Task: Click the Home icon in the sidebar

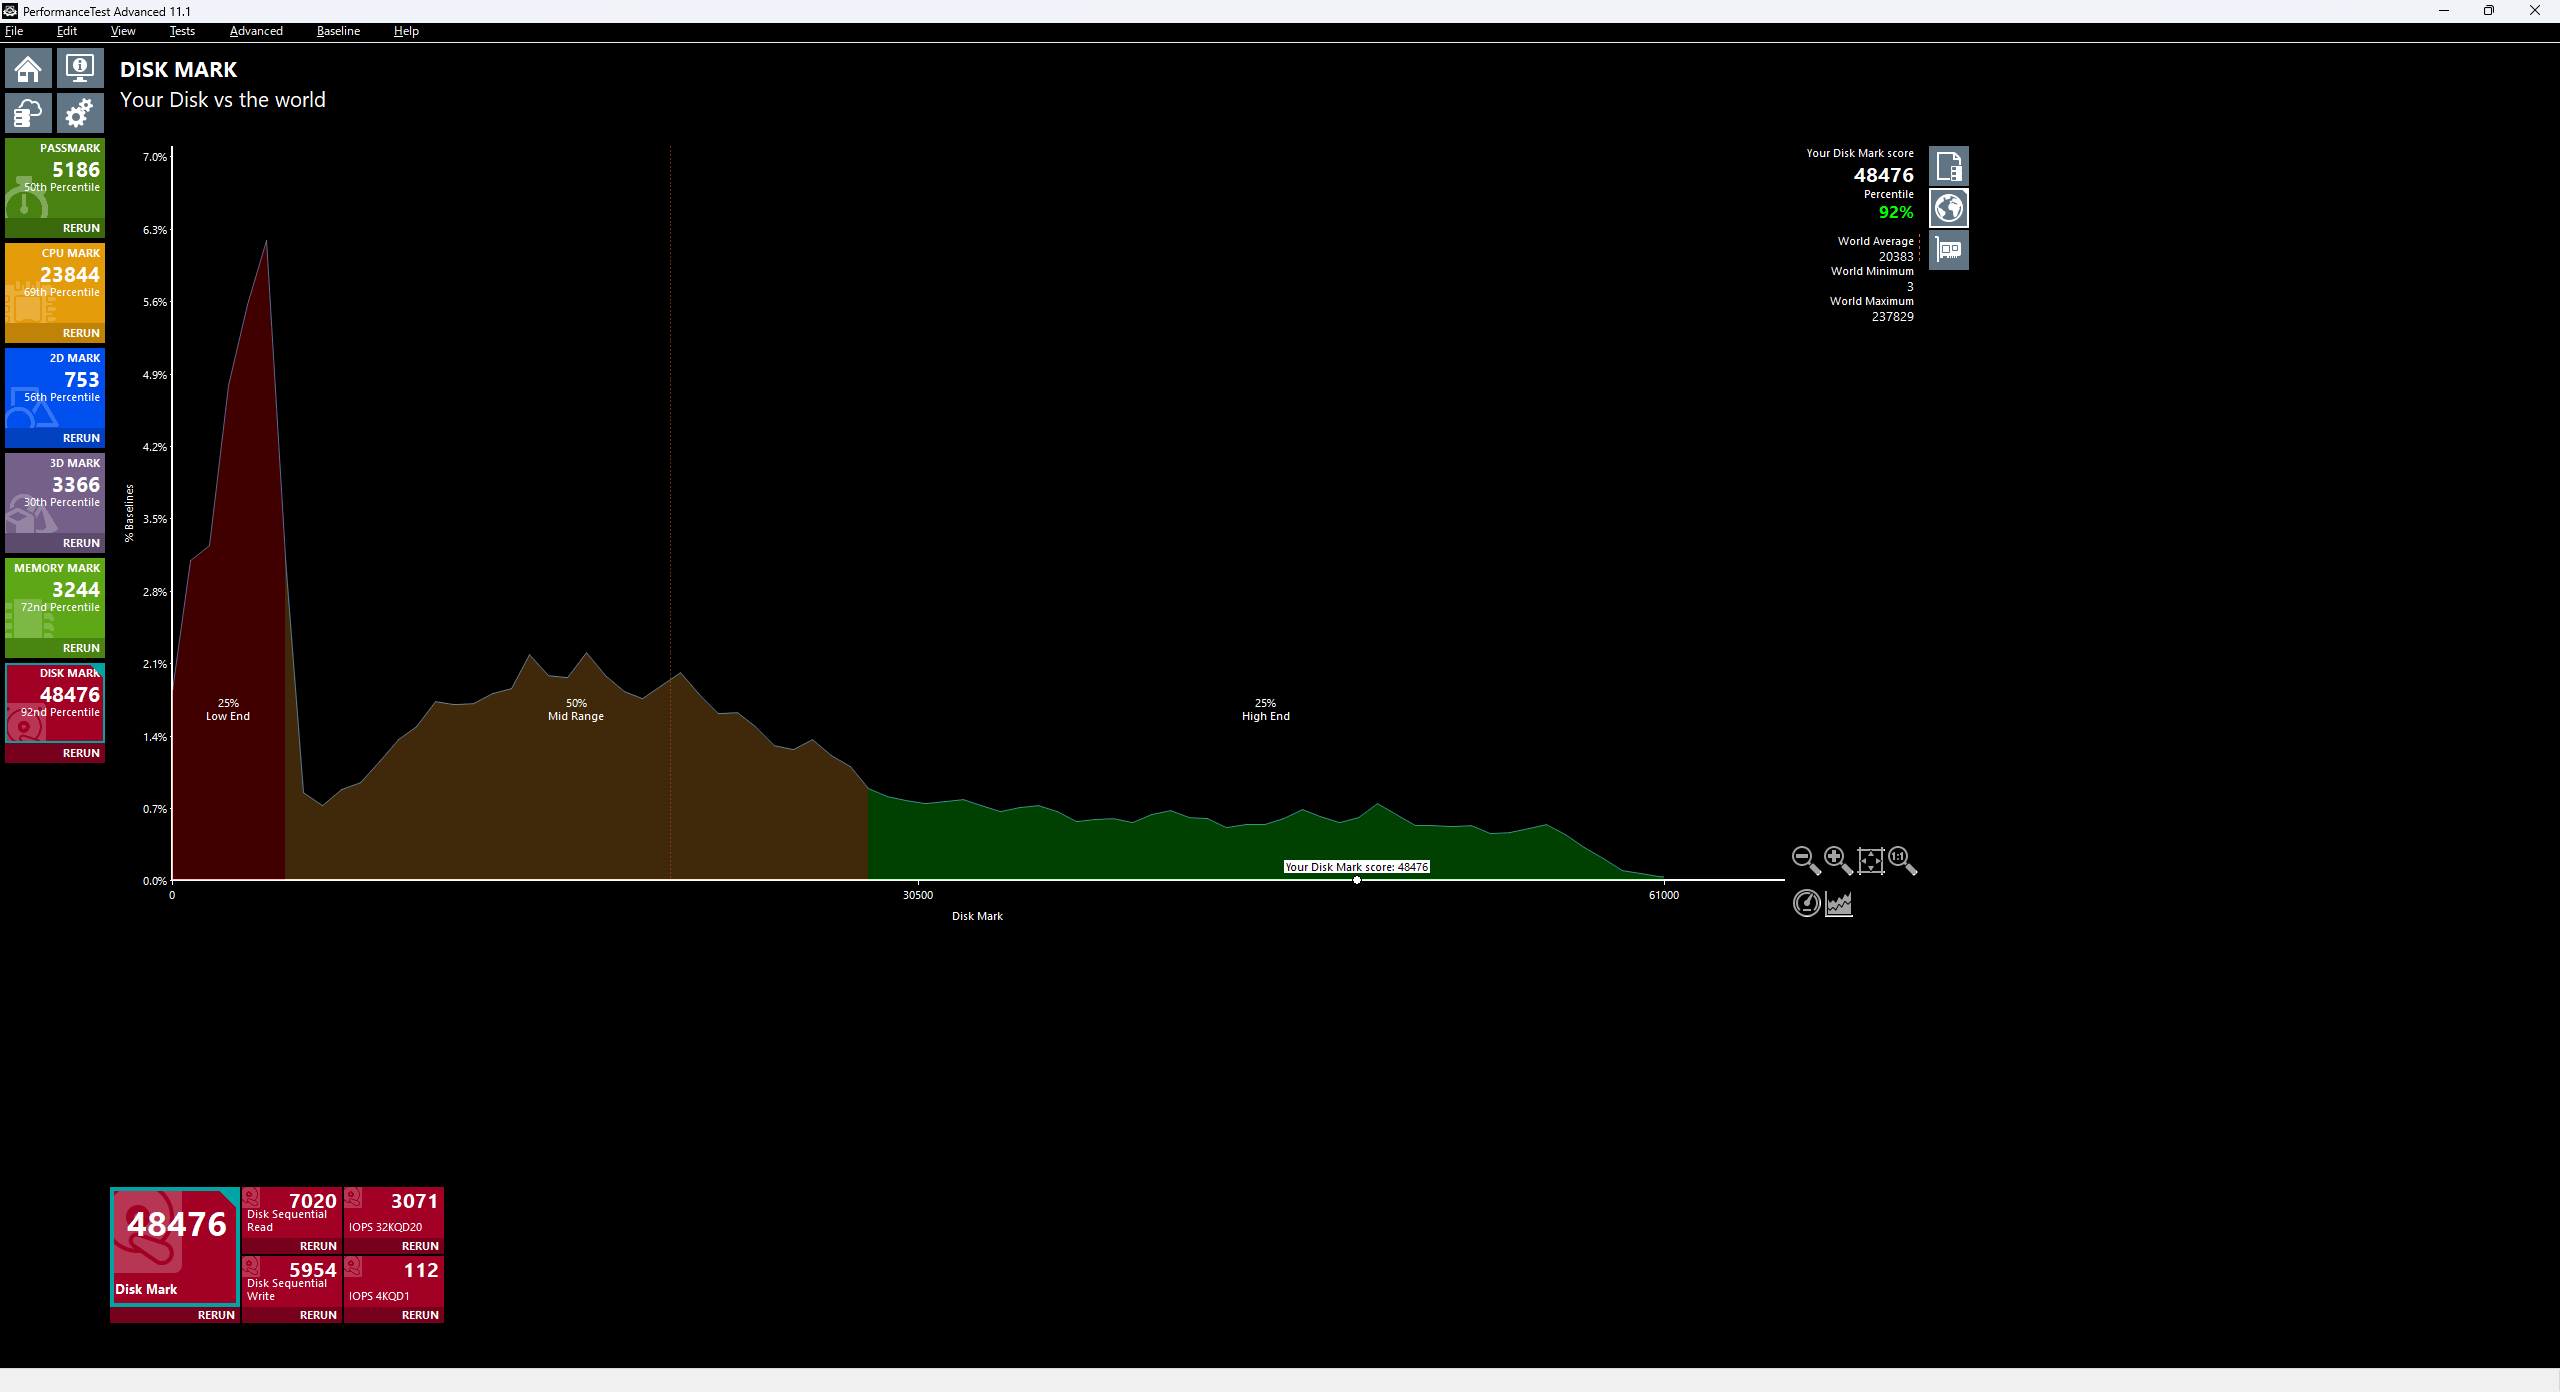Action: coord(28,69)
